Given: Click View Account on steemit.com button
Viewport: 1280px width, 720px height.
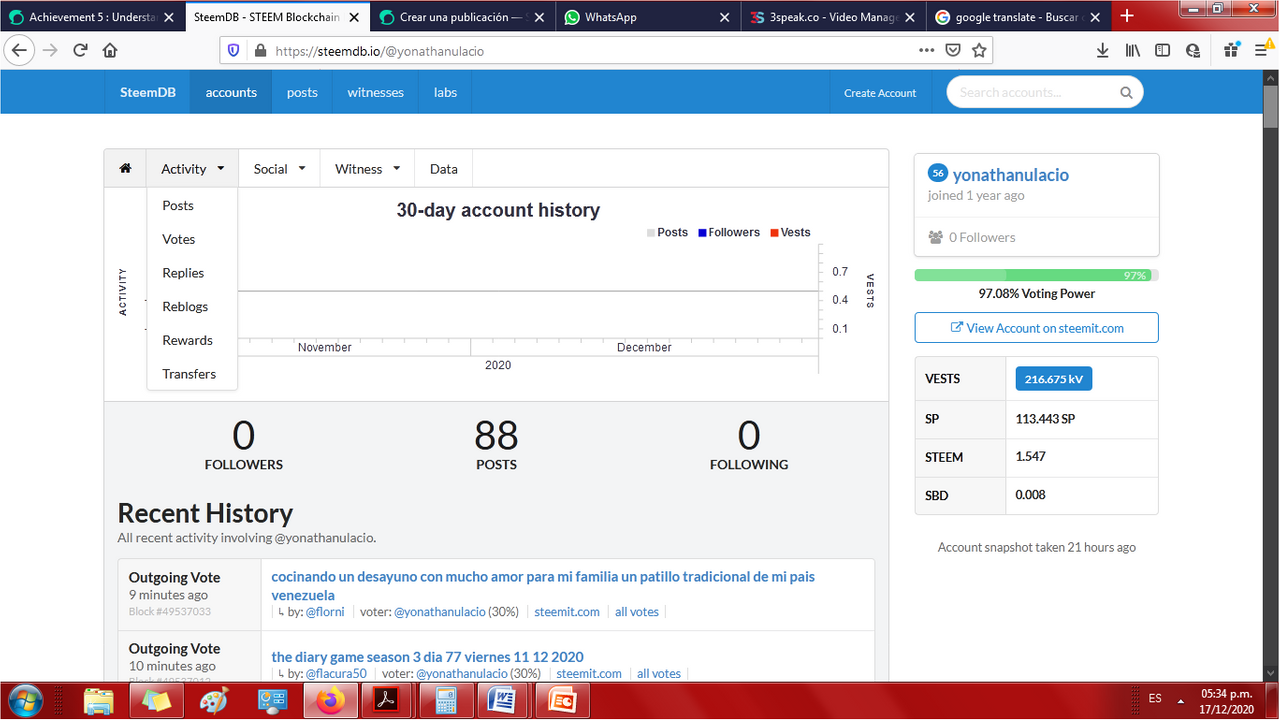Looking at the screenshot, I should click(x=1036, y=328).
